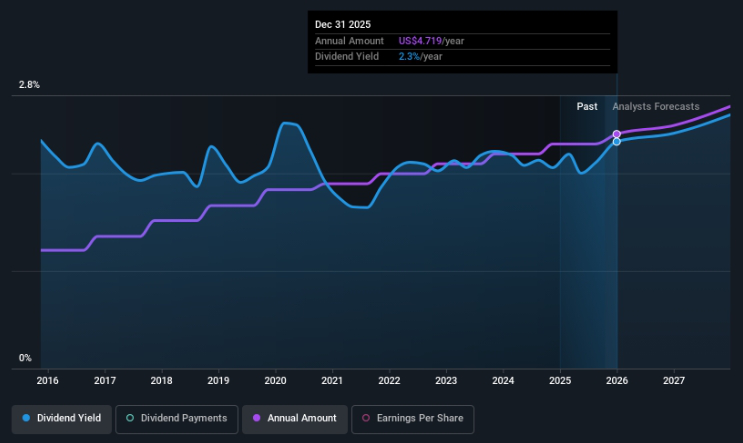
Task: Toggle the Dividend Yield legend series
Action: point(62,418)
